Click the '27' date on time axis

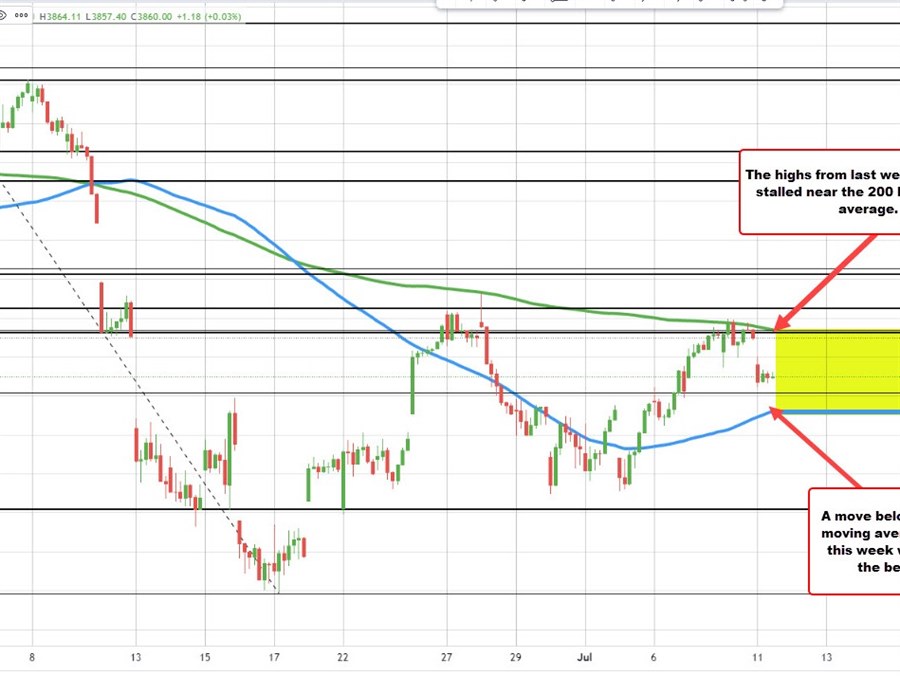(x=446, y=656)
